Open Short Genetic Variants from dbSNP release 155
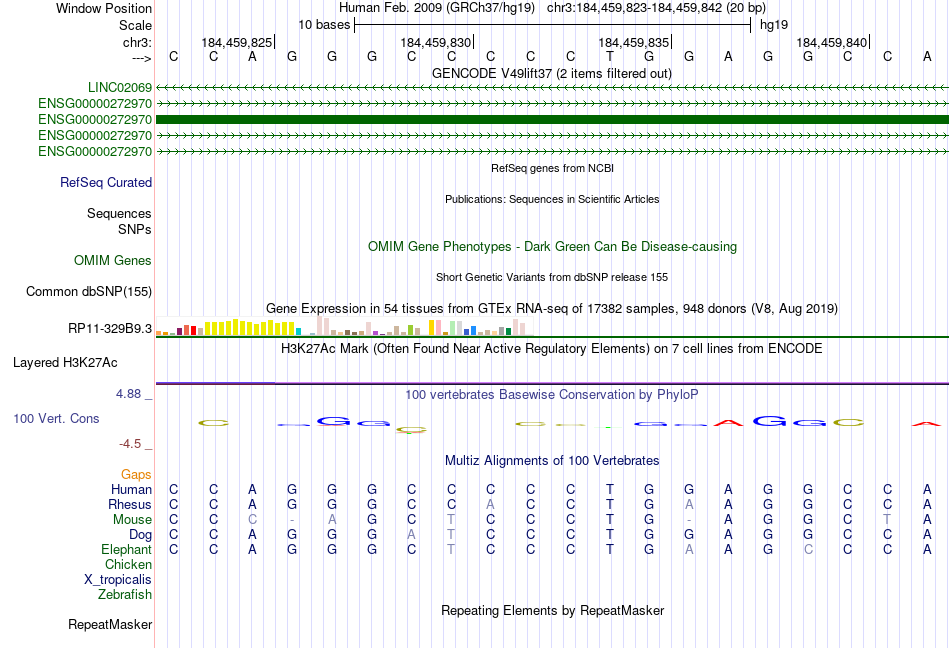The width and height of the screenshot is (950, 648). (x=552, y=277)
